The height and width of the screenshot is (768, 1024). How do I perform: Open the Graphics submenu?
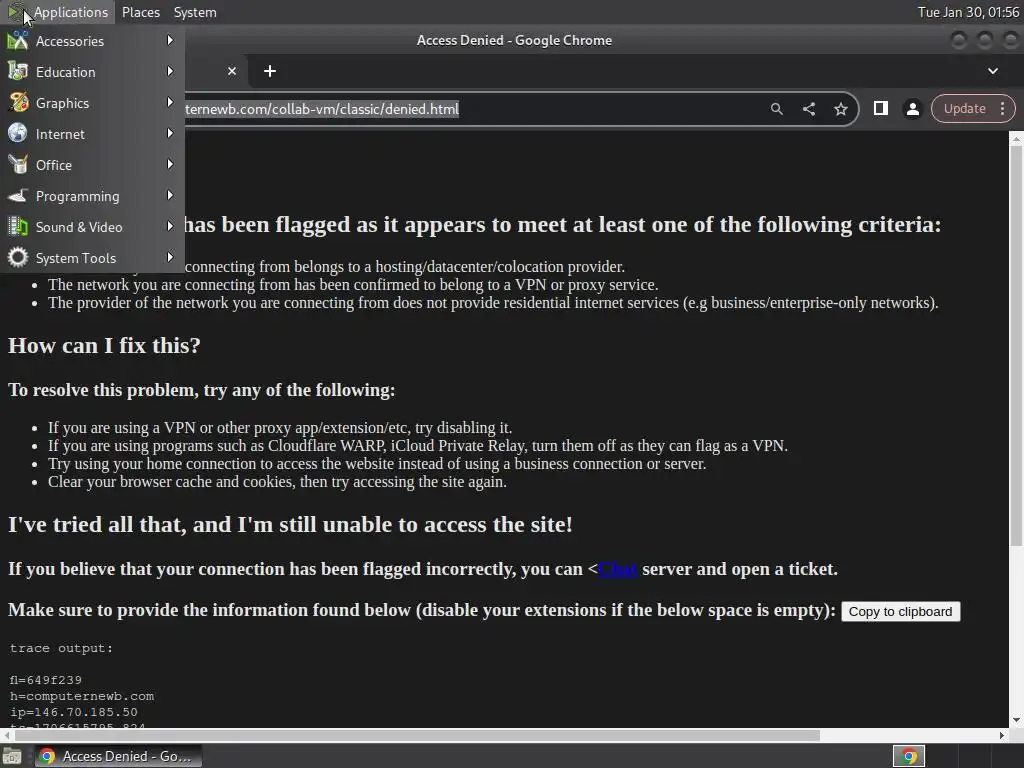[92, 103]
